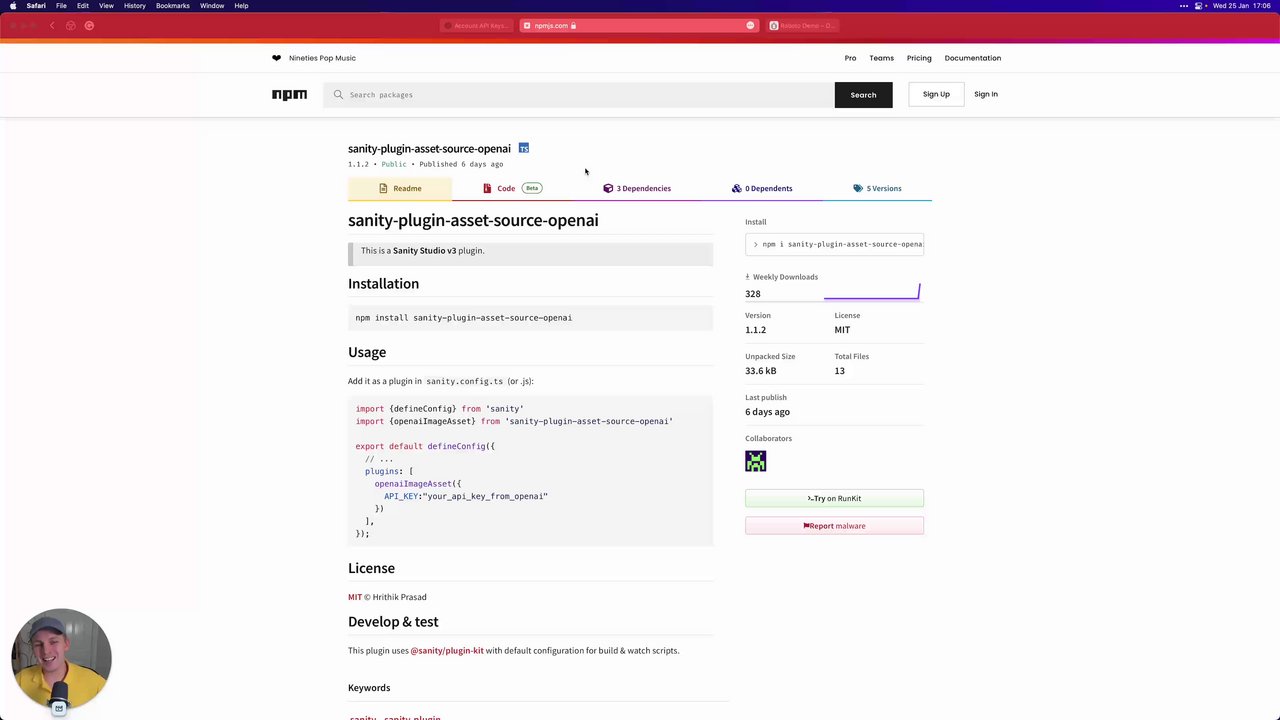Click the weekly downloads sparkline graph
Image resolution: width=1280 pixels, height=720 pixels.
(871, 291)
